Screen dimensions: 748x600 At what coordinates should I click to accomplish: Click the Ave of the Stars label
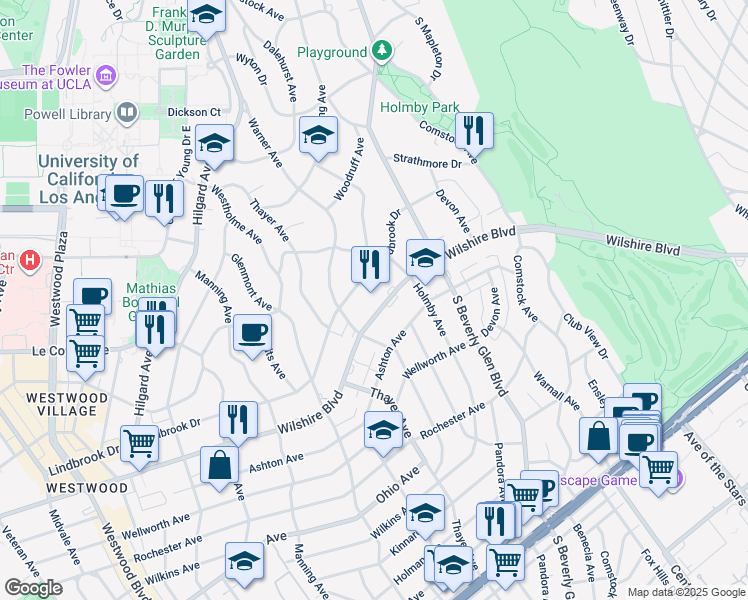(x=716, y=468)
